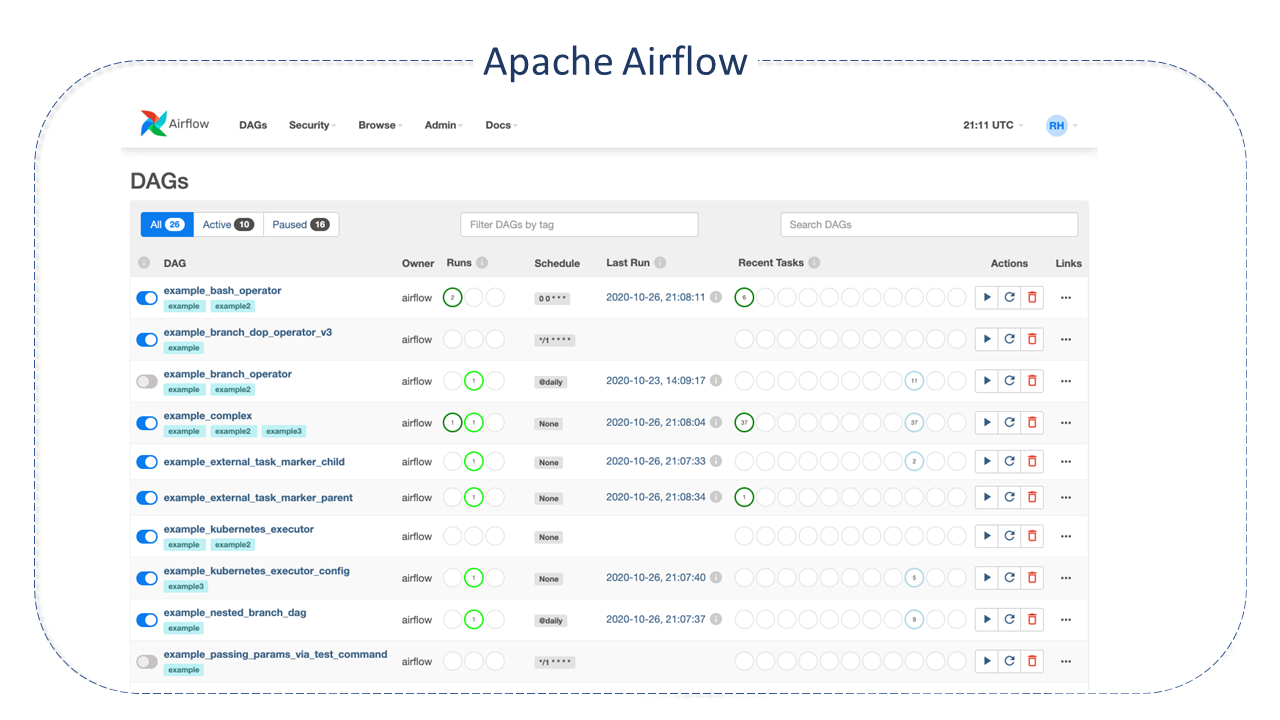
Task: Trigger the example_kubernetes_executor DAG
Action: (x=987, y=536)
